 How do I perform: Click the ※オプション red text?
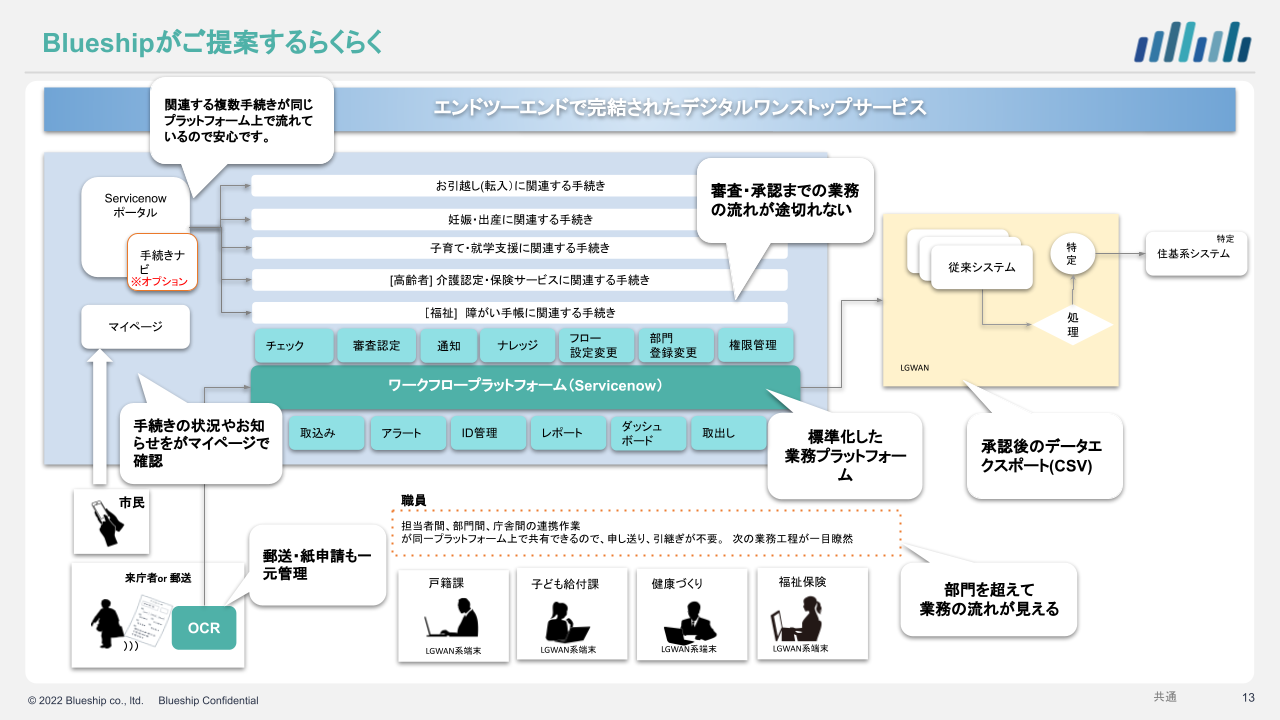click(x=159, y=282)
